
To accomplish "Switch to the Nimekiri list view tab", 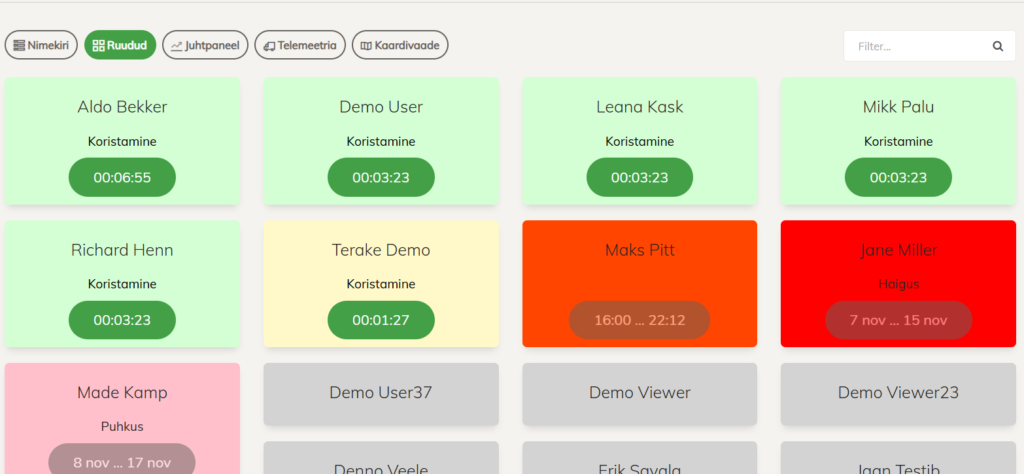I will point(41,45).
